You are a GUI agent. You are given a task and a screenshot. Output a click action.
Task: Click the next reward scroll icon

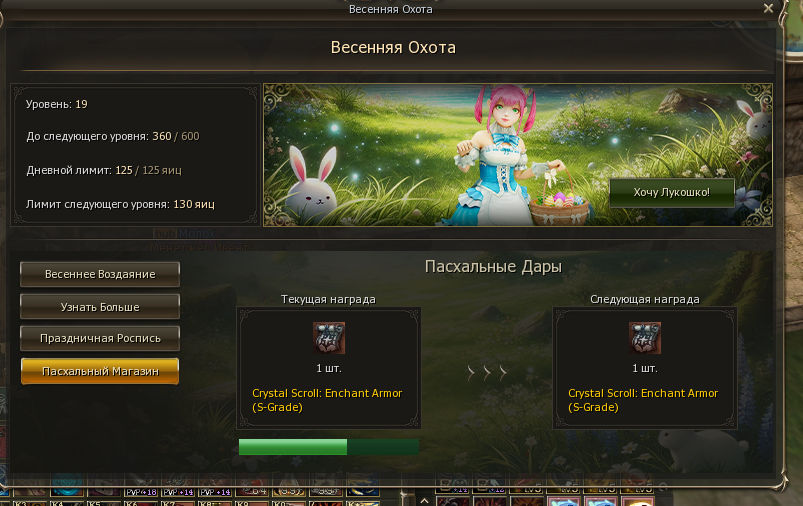(x=645, y=338)
